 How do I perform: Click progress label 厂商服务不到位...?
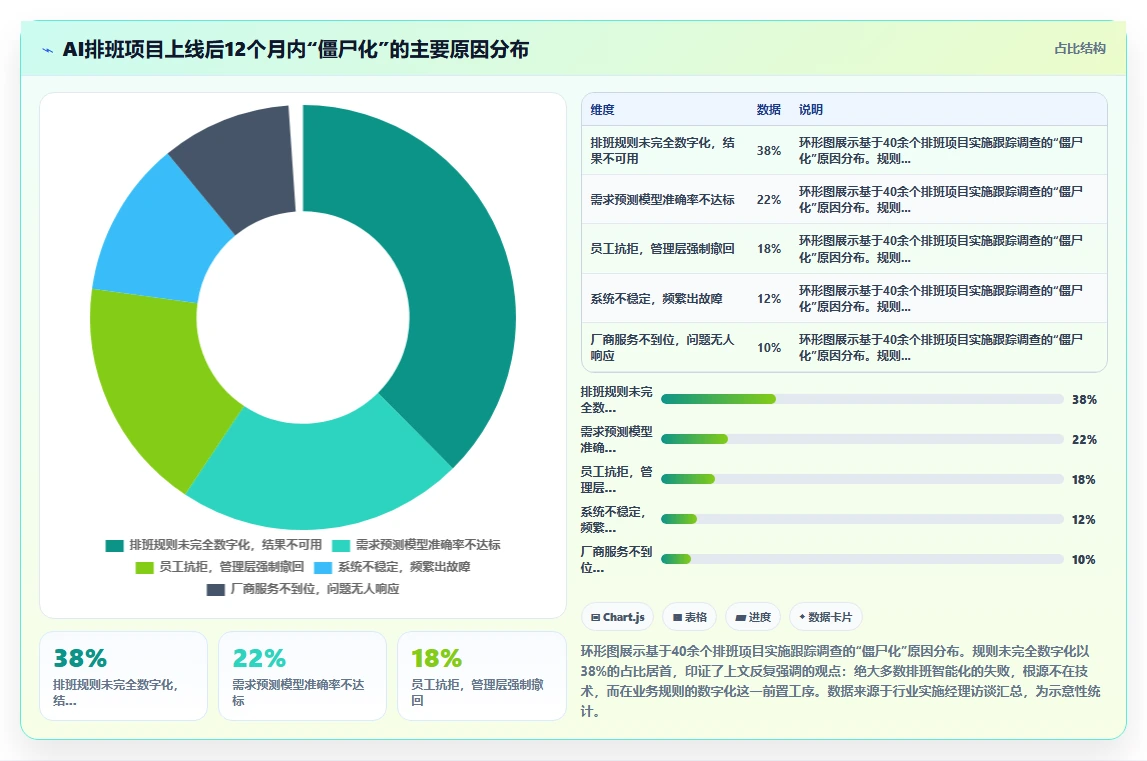[617, 560]
